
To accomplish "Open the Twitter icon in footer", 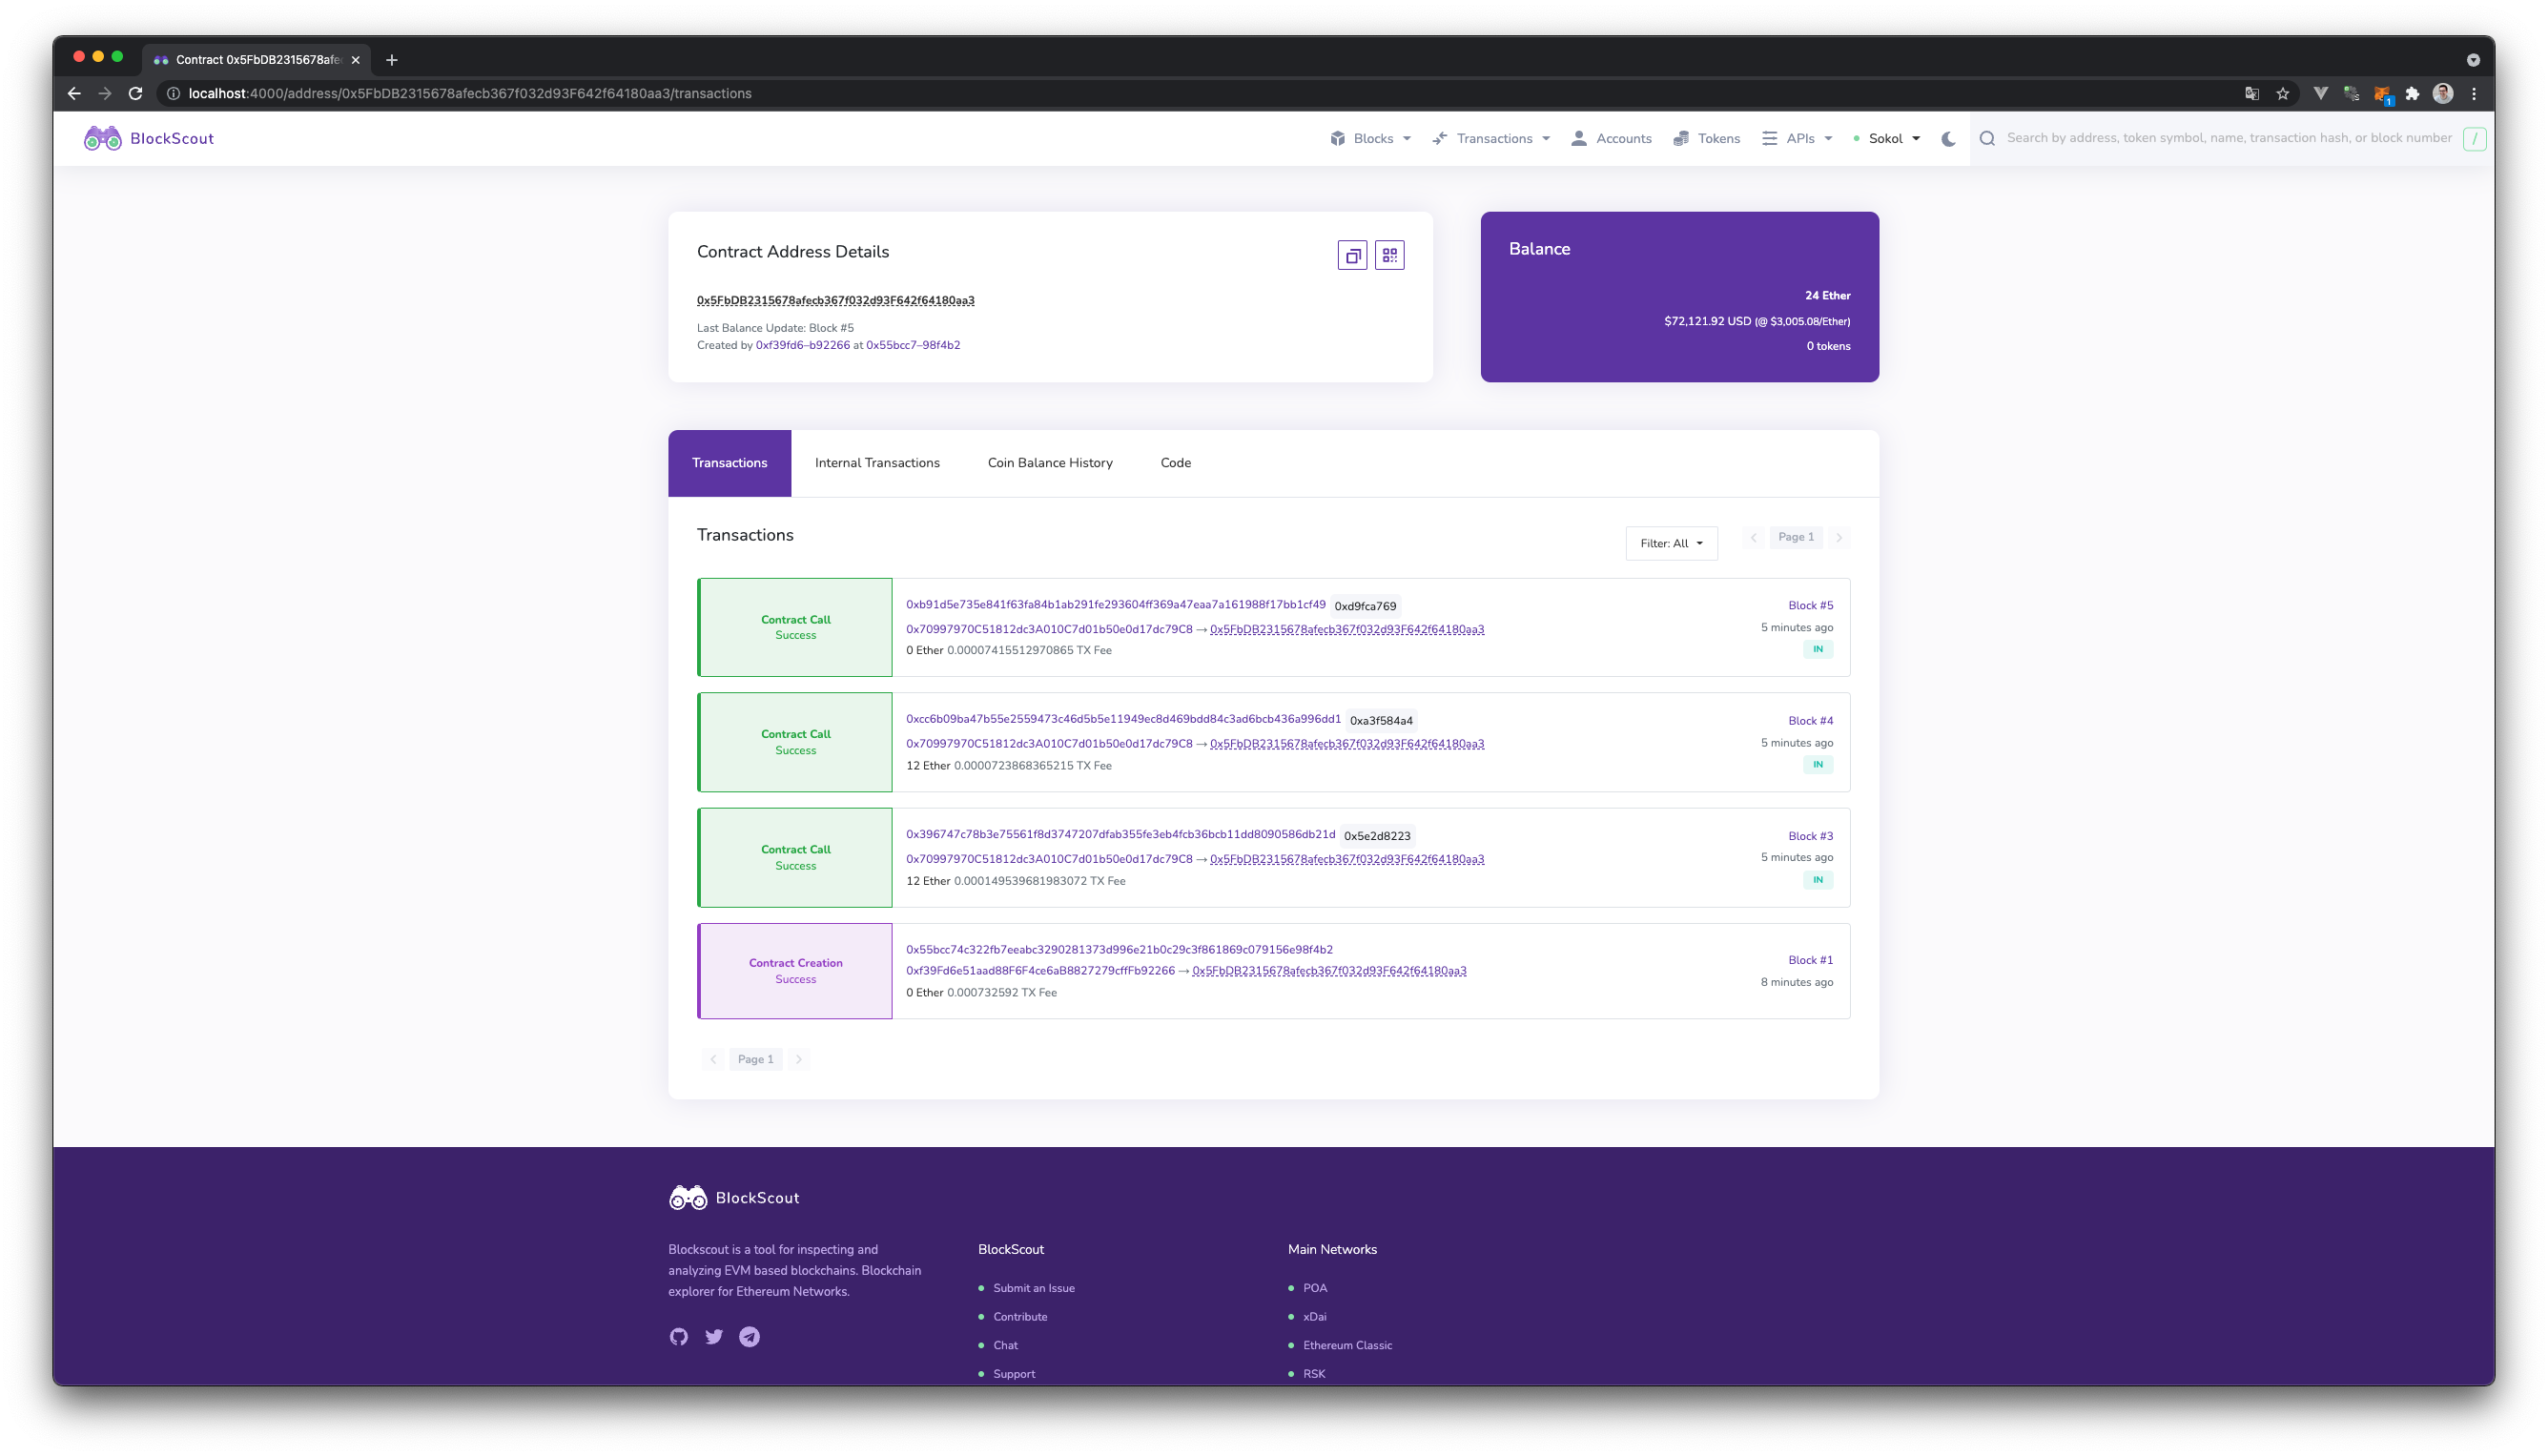I will 714,1337.
